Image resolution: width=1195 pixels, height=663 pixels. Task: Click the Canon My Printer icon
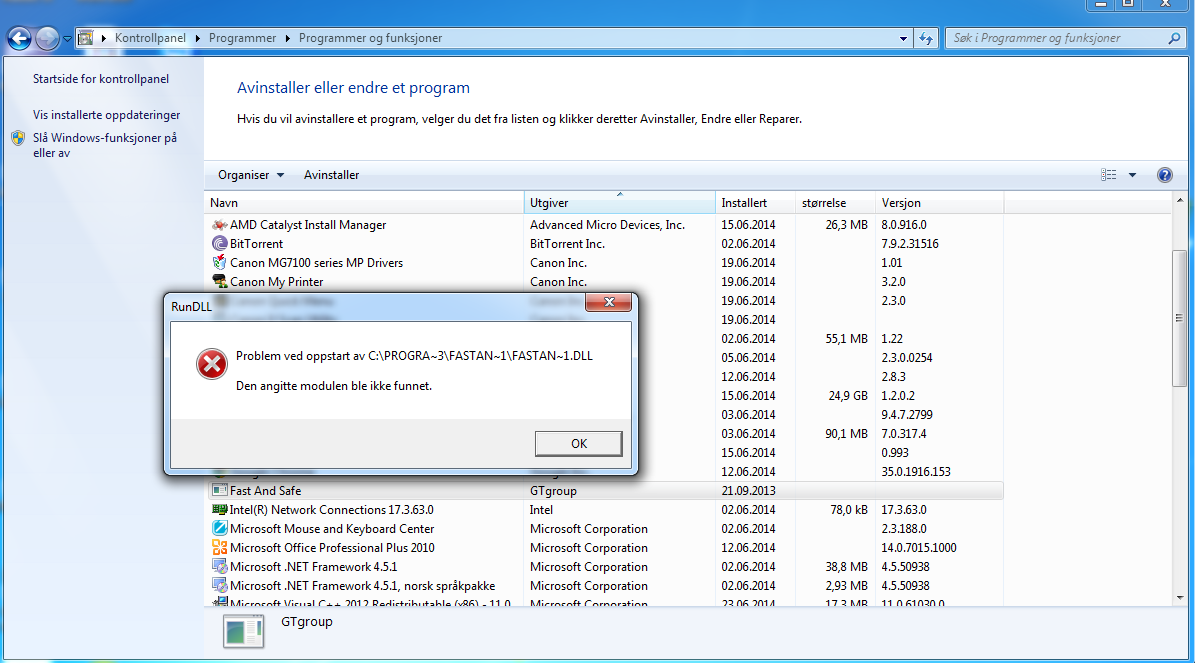(219, 282)
